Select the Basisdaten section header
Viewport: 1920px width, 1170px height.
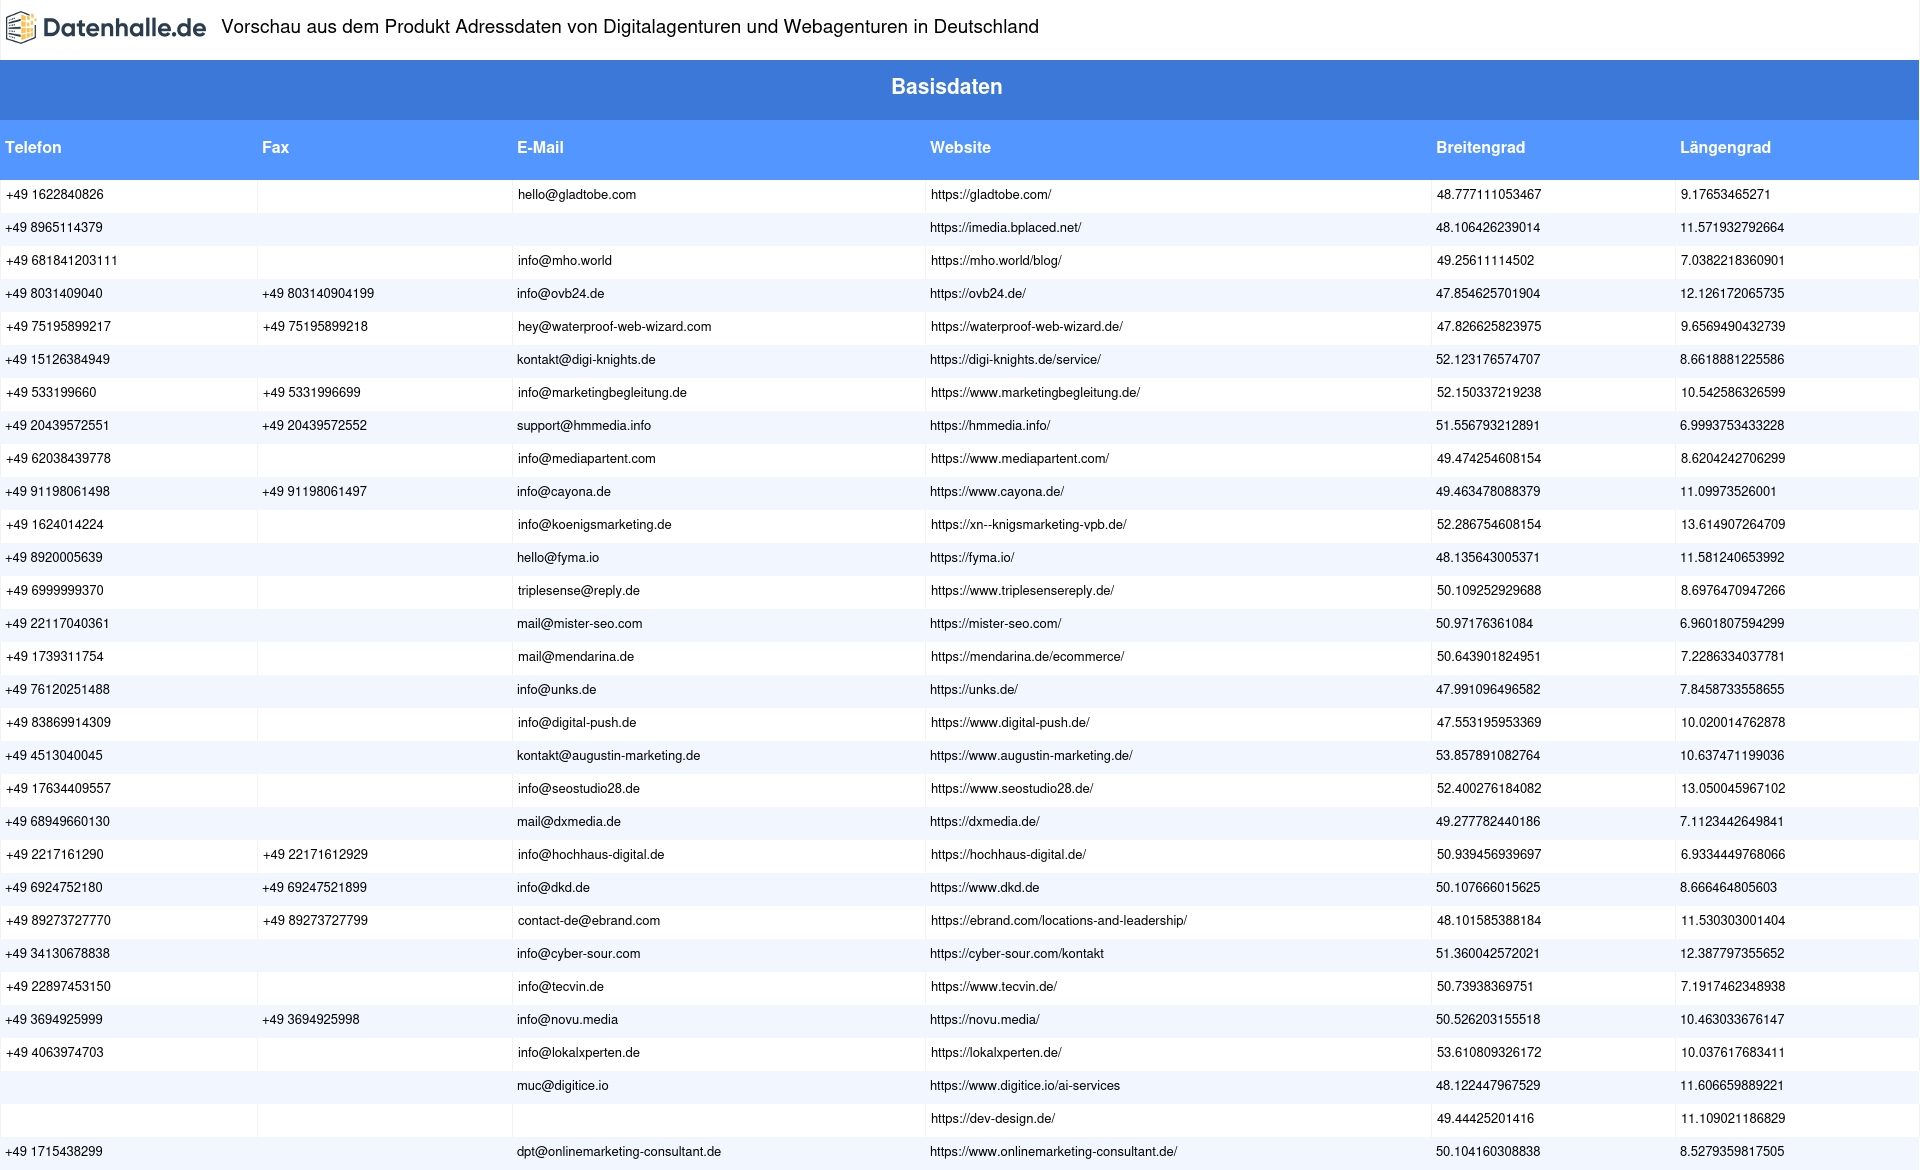947,87
